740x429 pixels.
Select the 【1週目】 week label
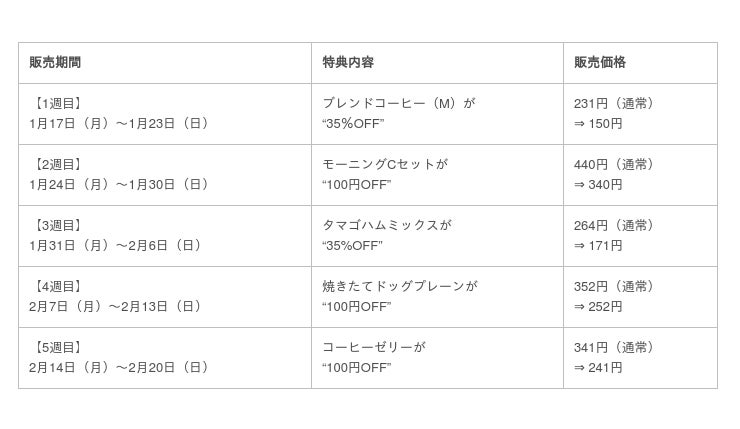click(x=58, y=103)
